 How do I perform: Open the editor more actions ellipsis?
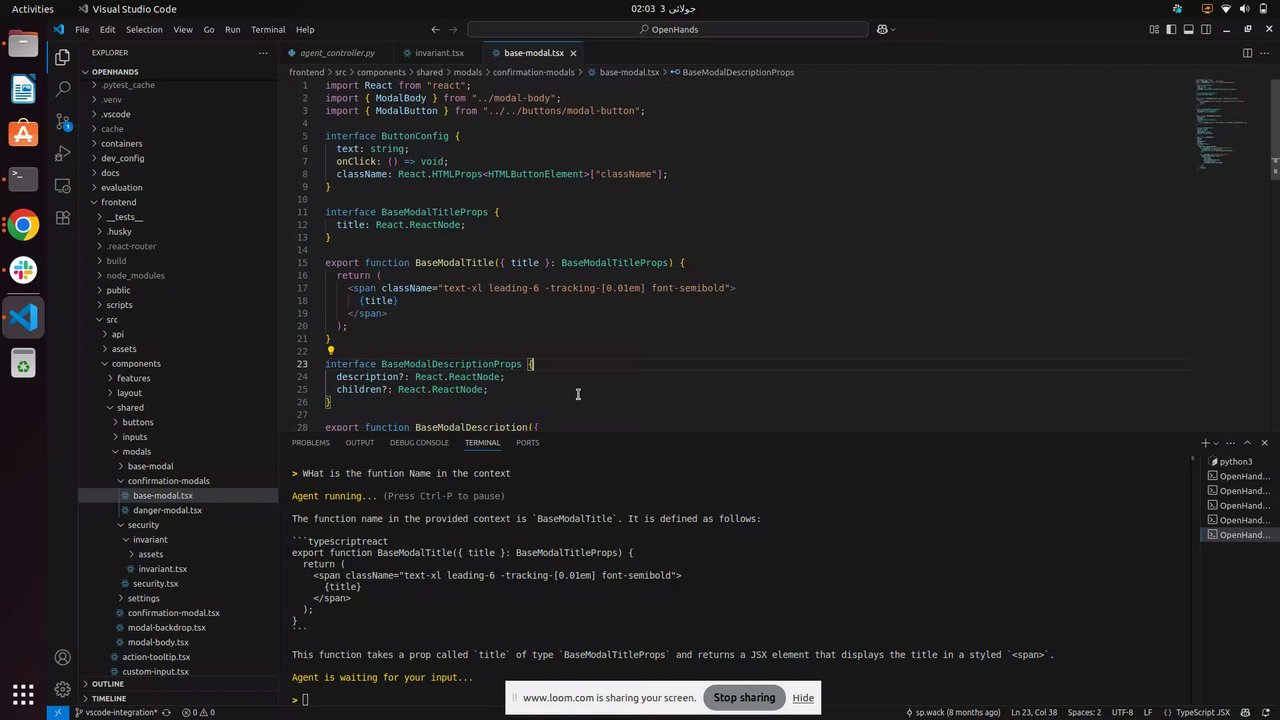(1265, 53)
